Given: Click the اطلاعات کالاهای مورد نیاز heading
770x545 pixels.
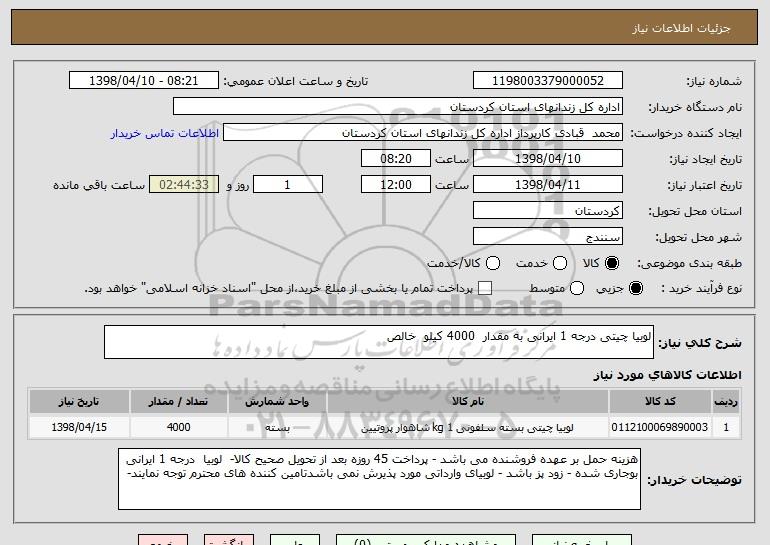Looking at the screenshot, I should click(x=667, y=375).
